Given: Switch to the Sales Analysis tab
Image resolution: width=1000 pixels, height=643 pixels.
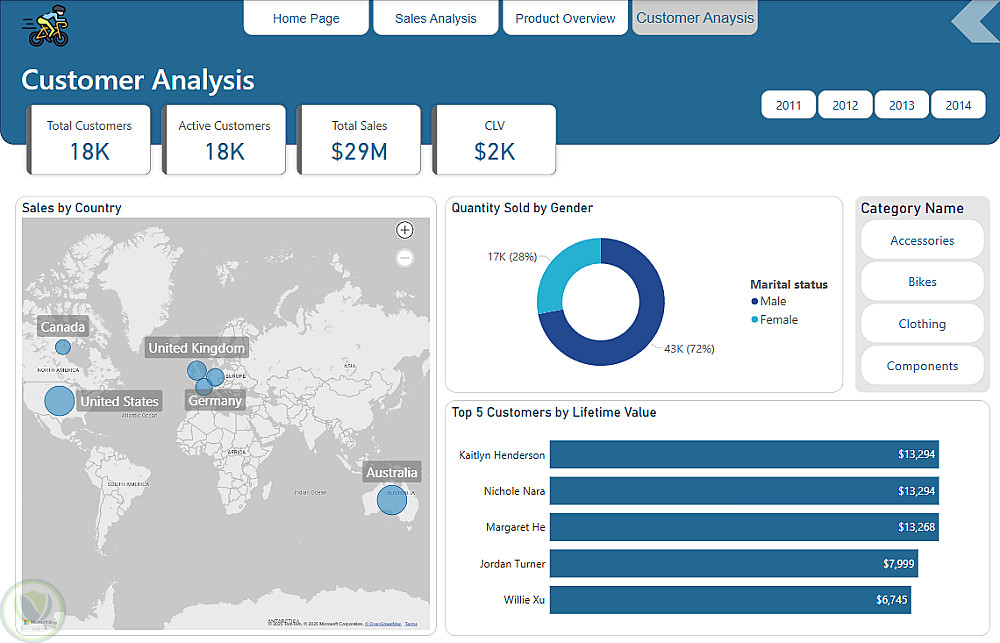Looking at the screenshot, I should coord(435,18).
